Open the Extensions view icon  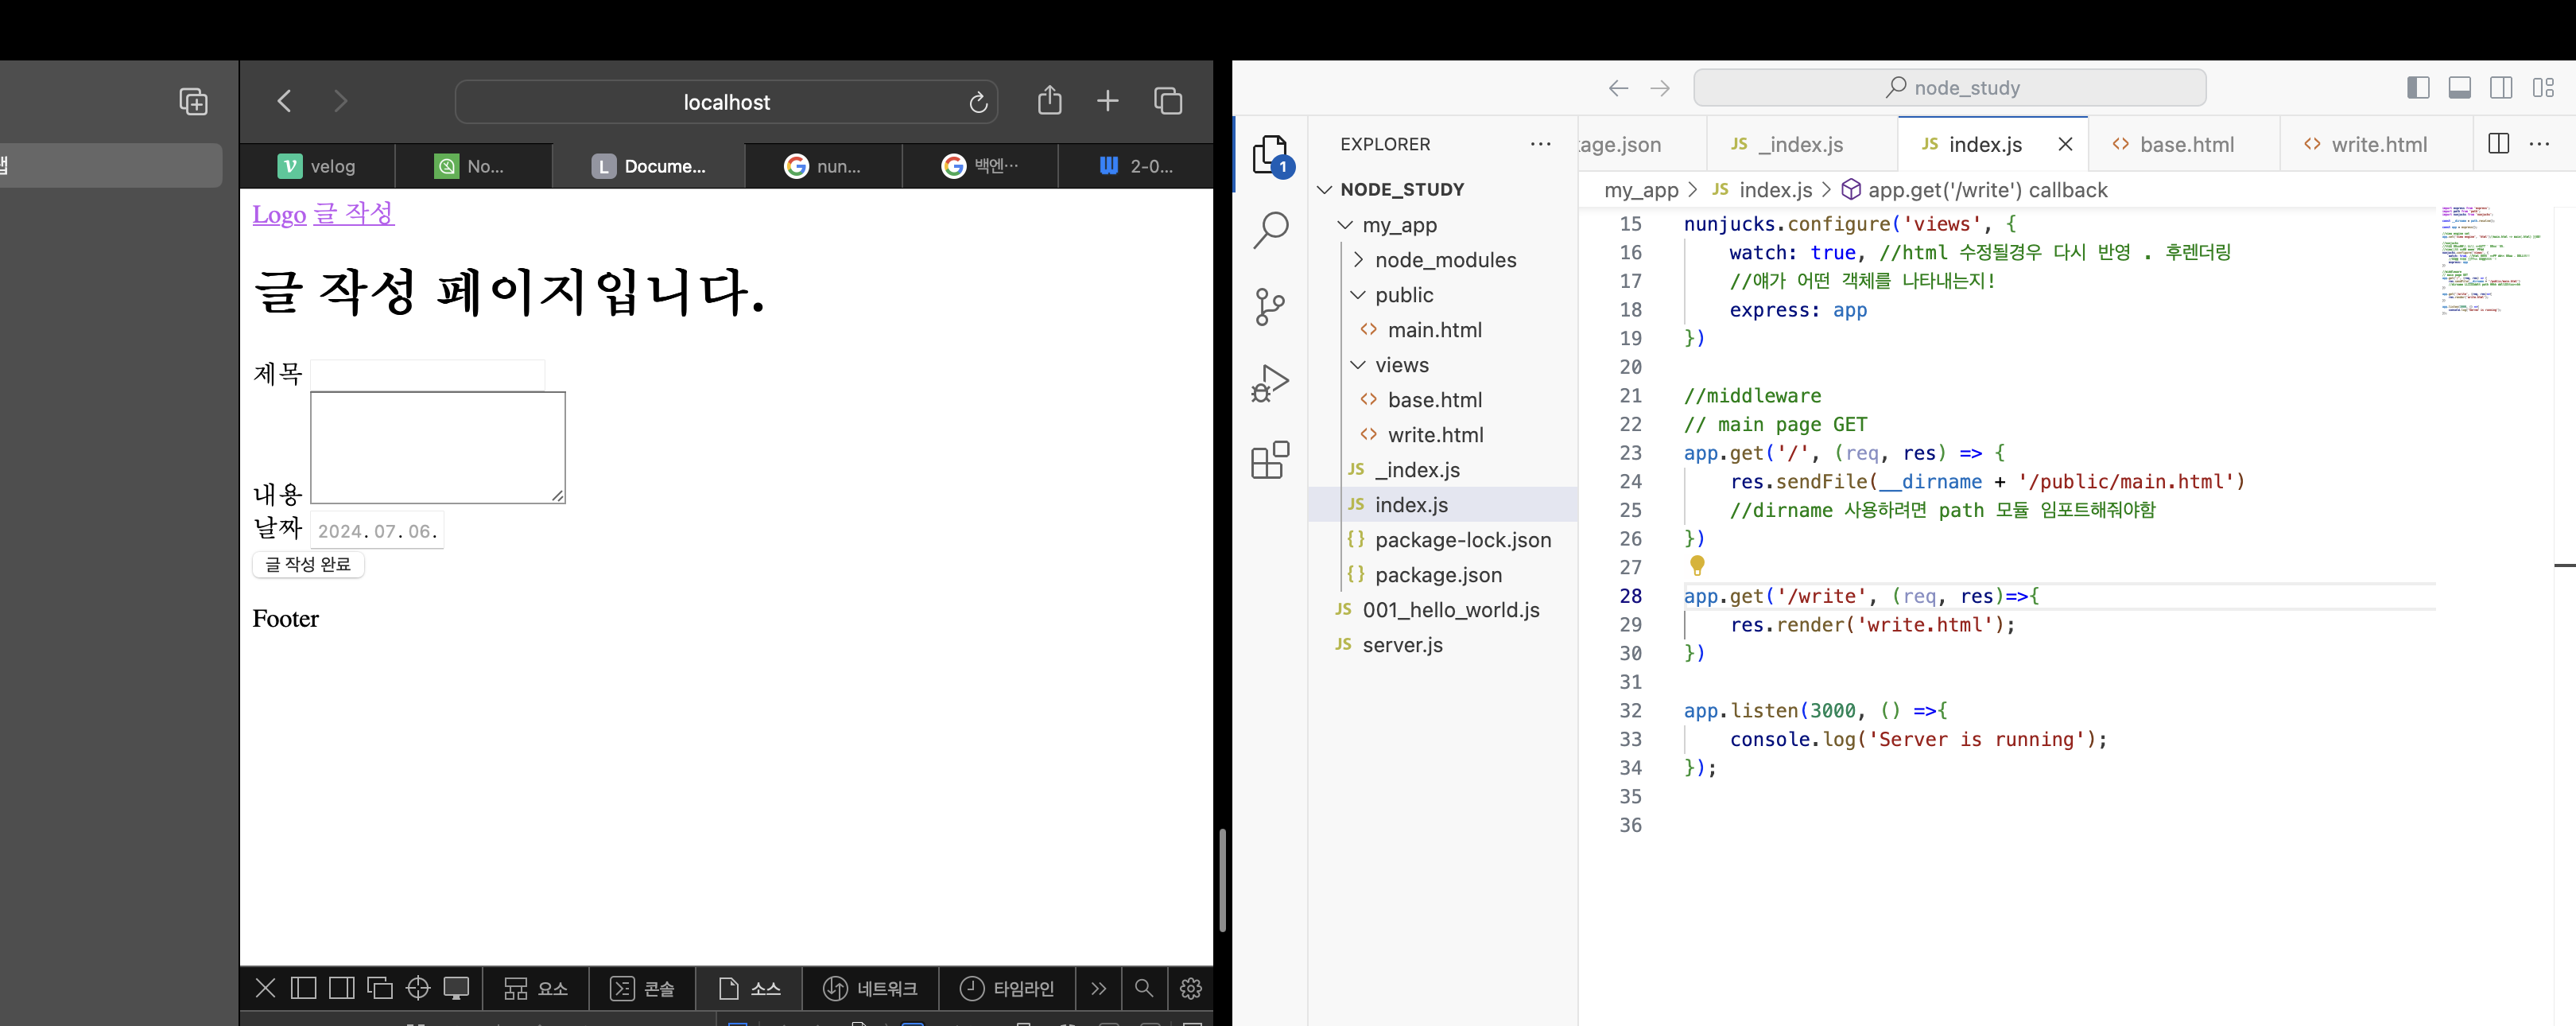(1270, 460)
